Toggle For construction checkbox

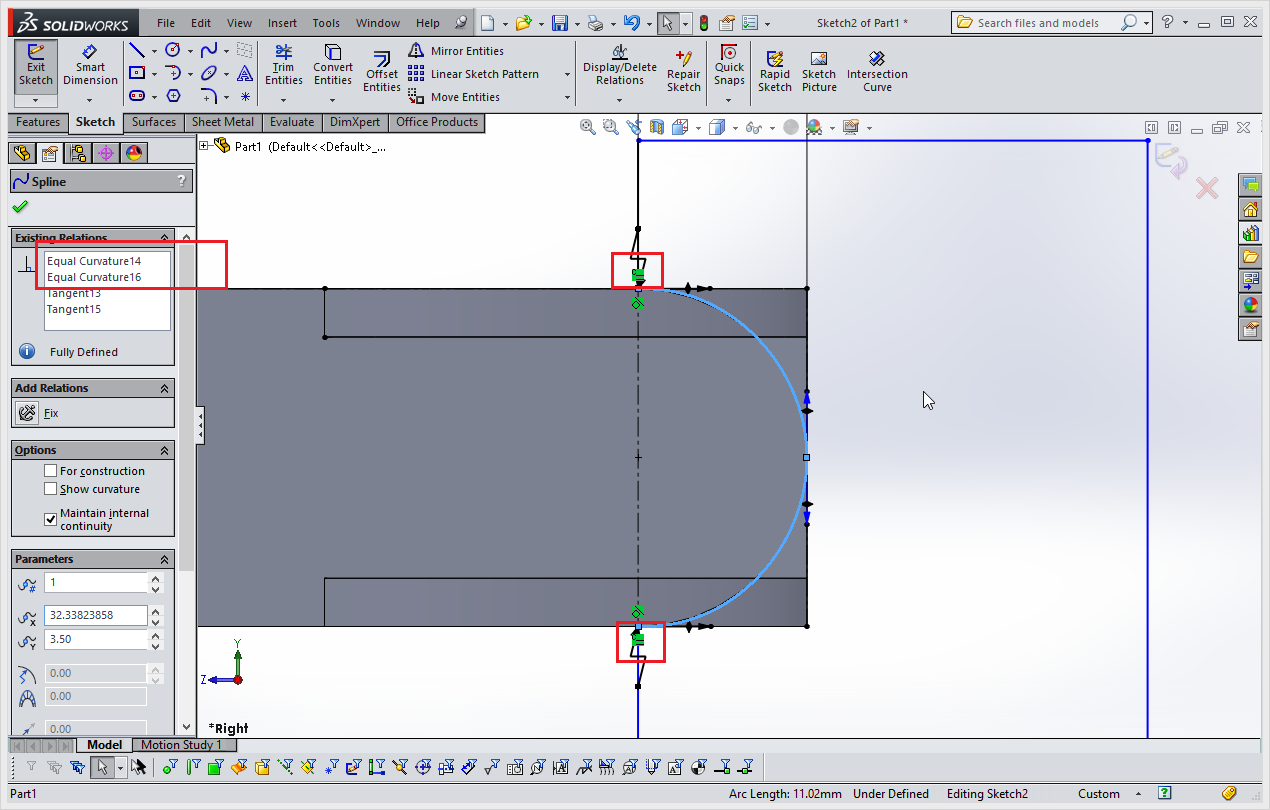pos(51,471)
